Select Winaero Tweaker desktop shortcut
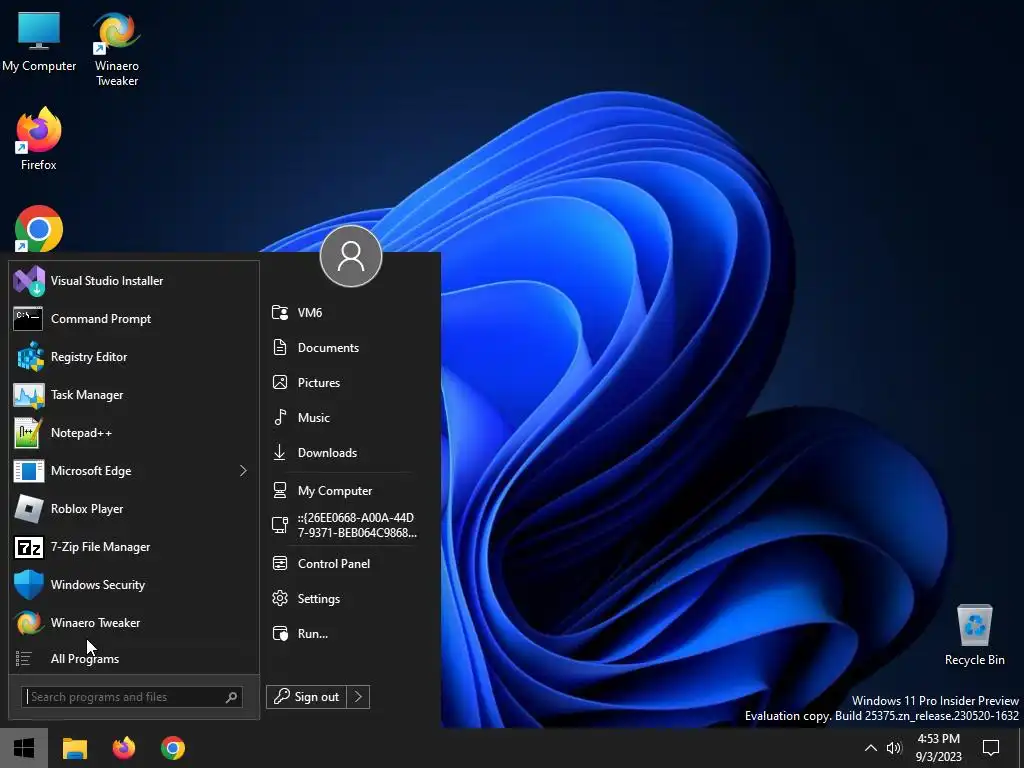The image size is (1024, 768). (x=117, y=50)
